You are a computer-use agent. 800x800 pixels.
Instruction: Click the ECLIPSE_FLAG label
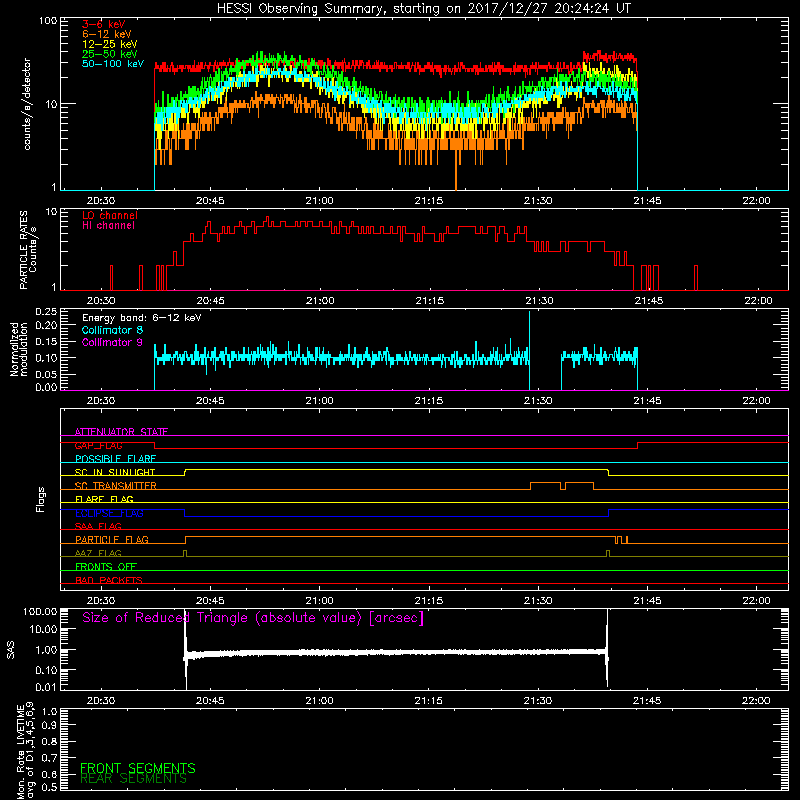(x=109, y=513)
